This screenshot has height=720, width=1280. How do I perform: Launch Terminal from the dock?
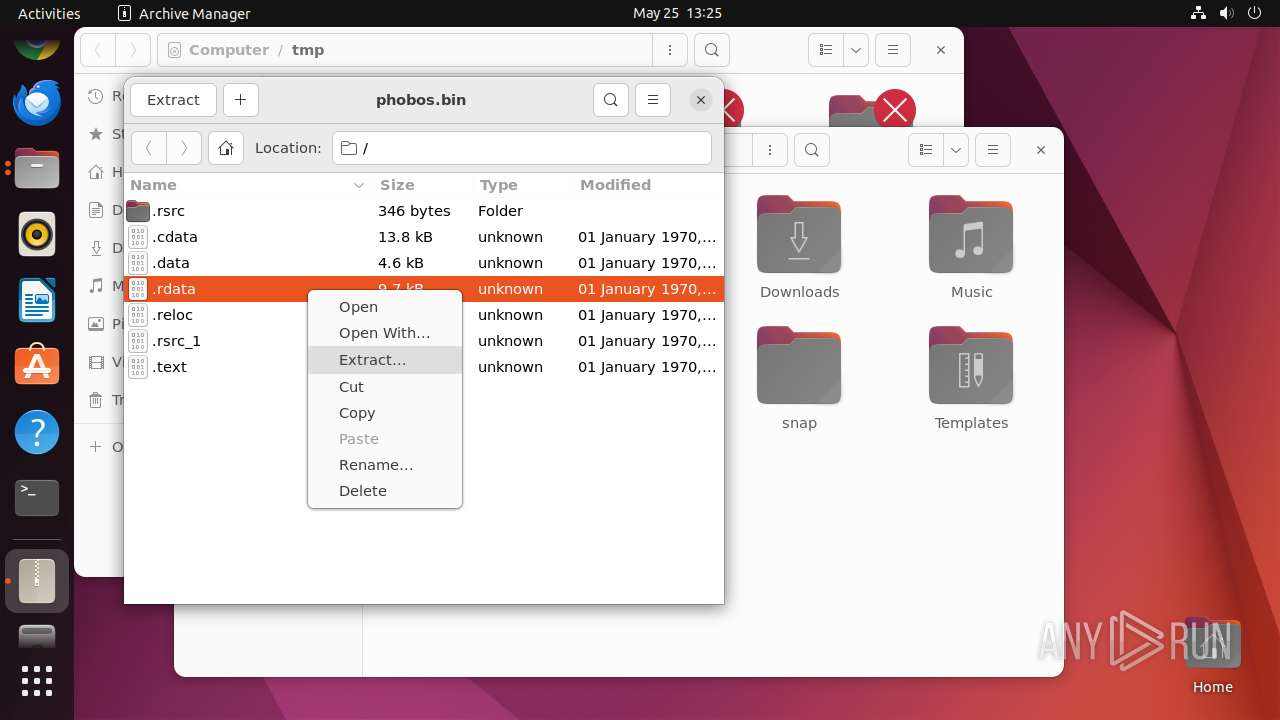[x=37, y=498]
